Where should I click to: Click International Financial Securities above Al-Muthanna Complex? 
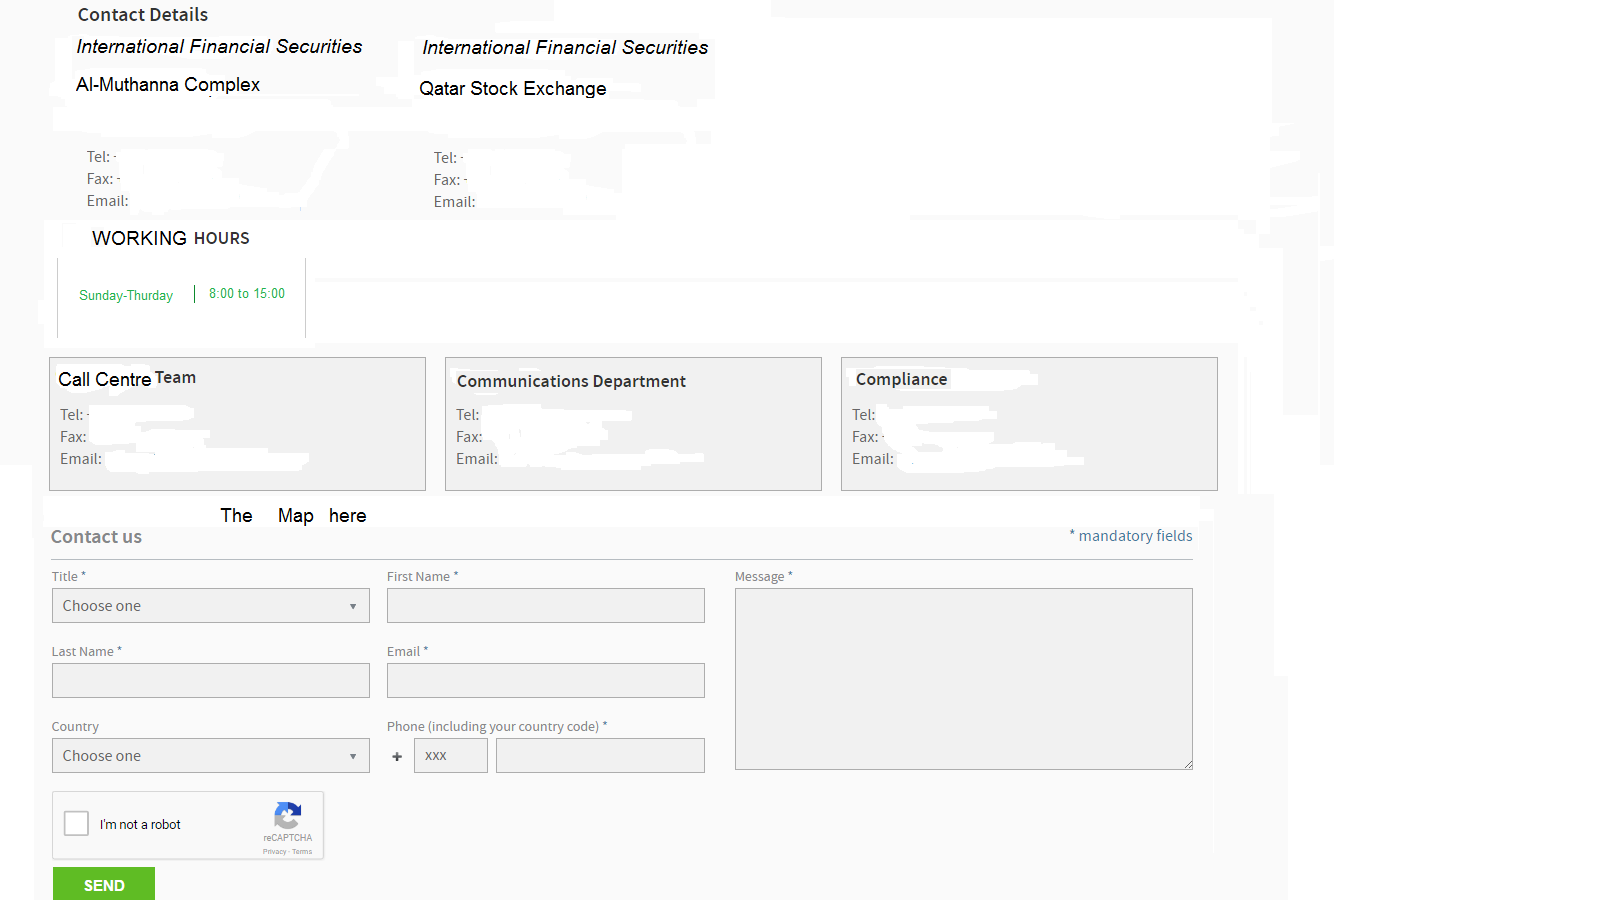219,47
